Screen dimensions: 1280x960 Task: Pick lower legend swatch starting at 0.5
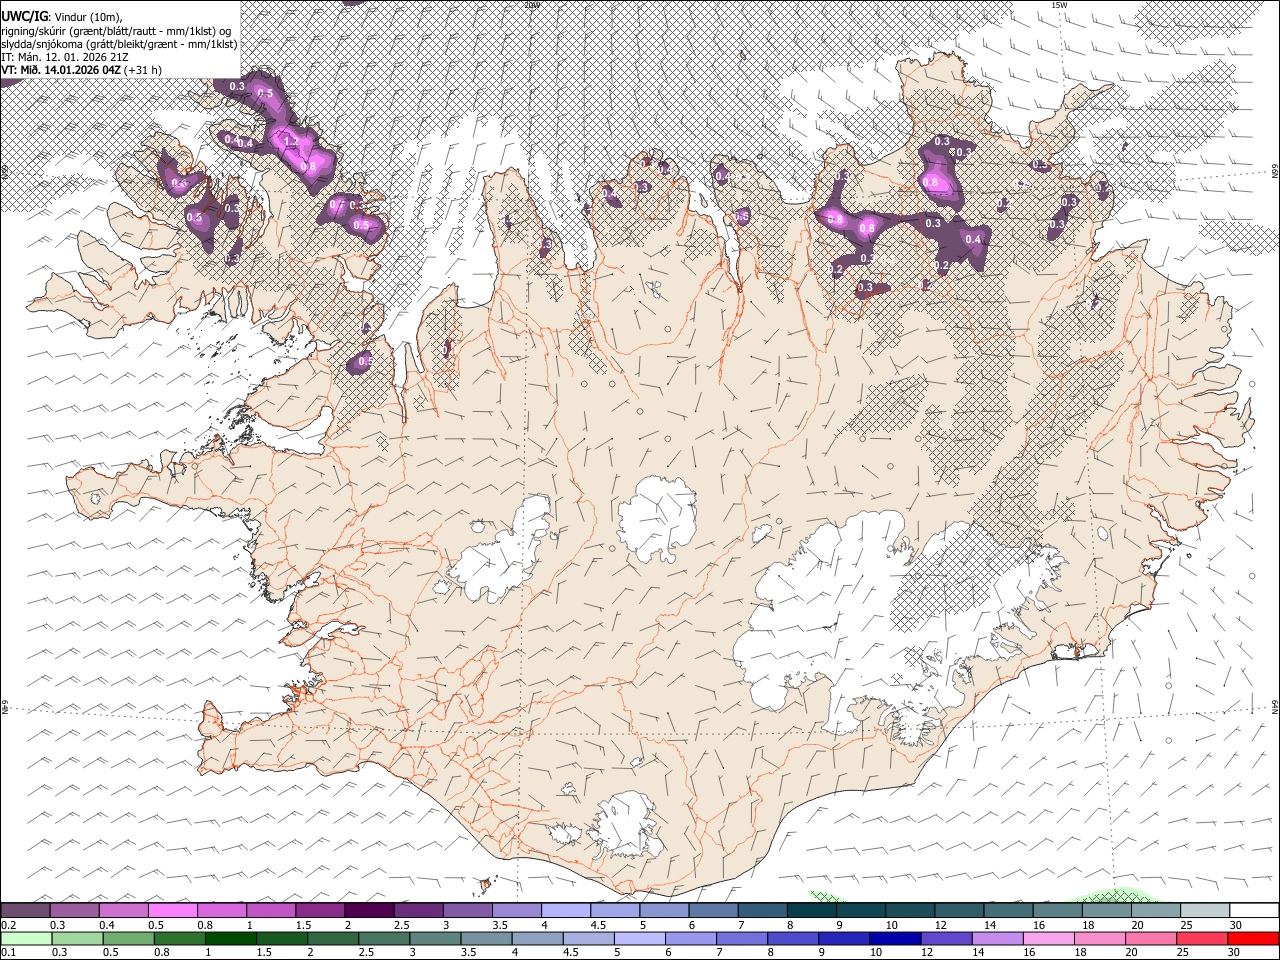pos(128,938)
